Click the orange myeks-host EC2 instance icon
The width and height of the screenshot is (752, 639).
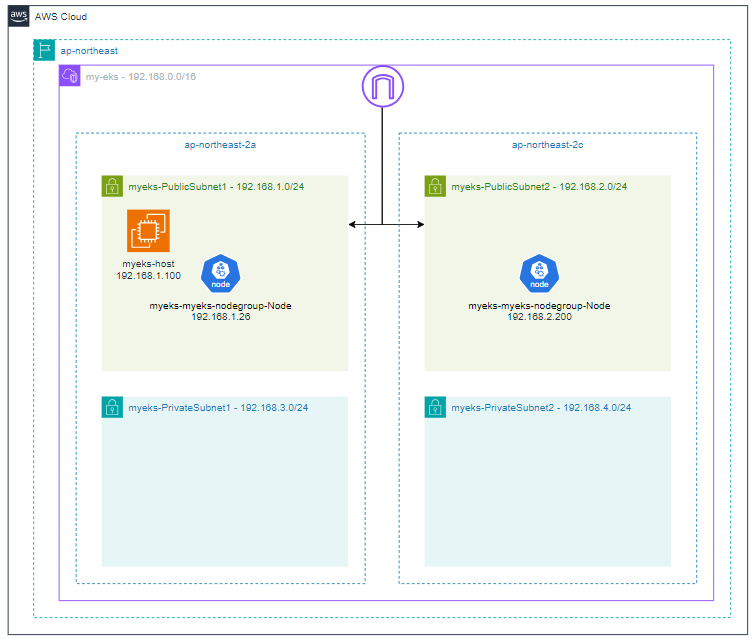click(148, 231)
